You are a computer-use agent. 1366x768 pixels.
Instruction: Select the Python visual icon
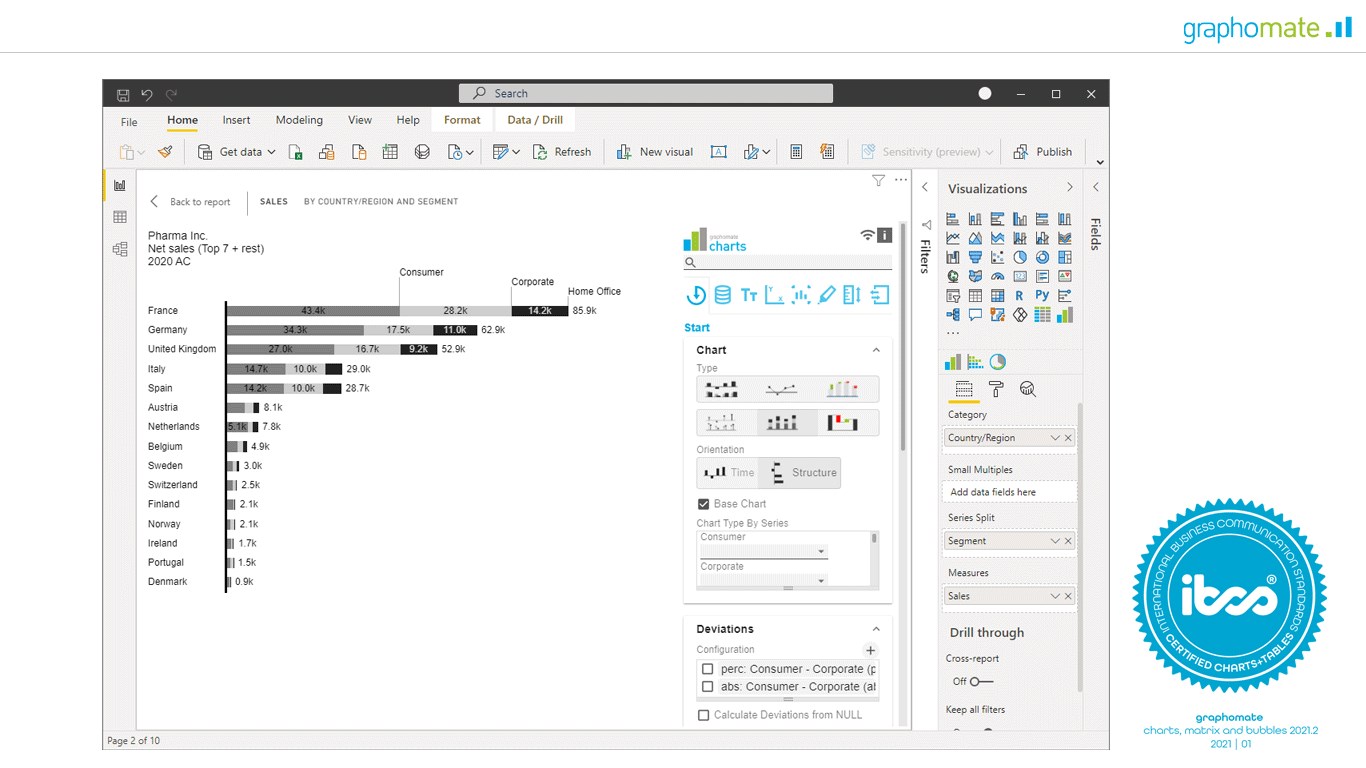point(1042,296)
